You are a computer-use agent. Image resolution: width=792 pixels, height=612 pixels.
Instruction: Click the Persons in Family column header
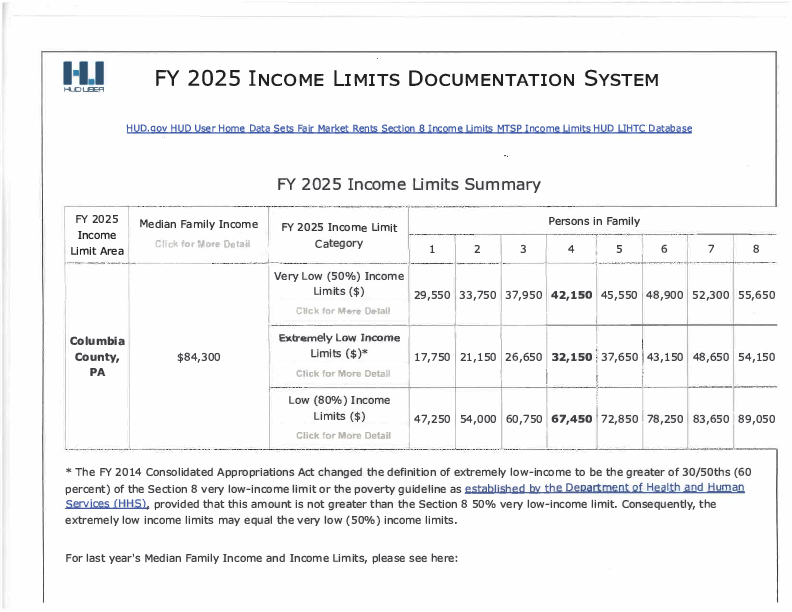pyautogui.click(x=593, y=221)
